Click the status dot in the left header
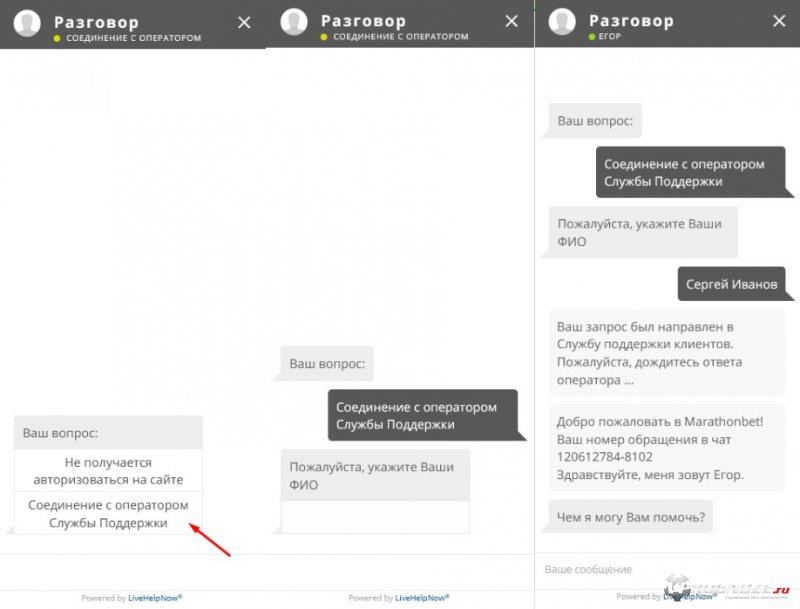Image resolution: width=800 pixels, height=609 pixels. (57, 38)
